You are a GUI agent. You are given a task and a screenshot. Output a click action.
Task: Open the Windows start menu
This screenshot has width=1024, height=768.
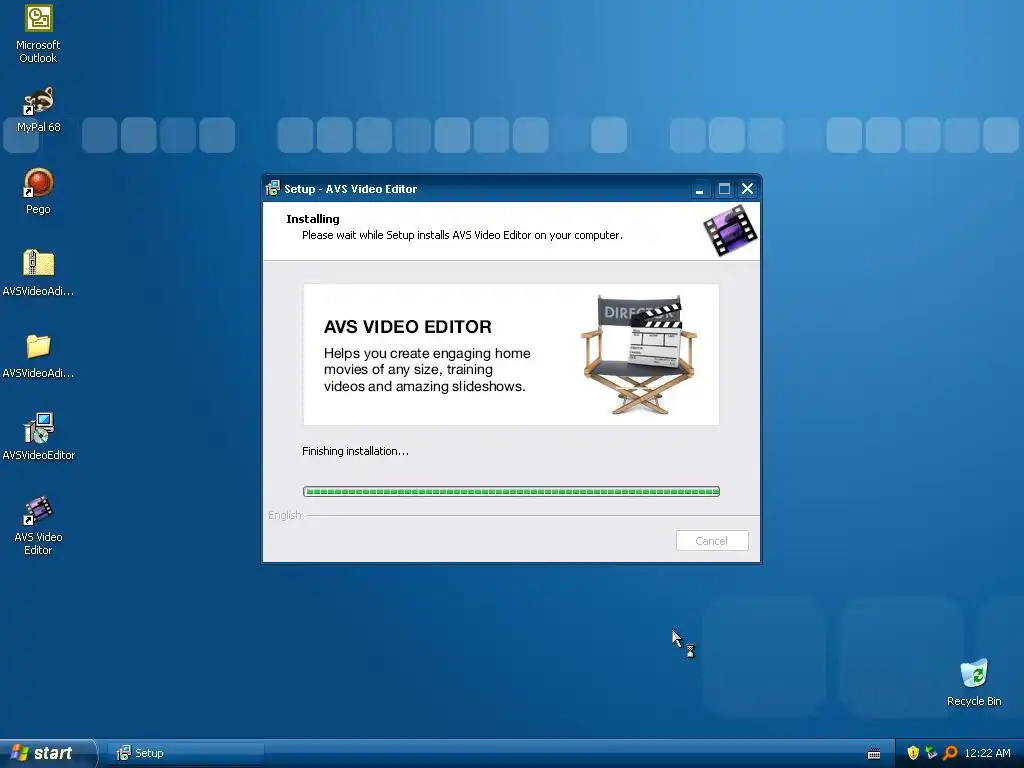point(48,753)
